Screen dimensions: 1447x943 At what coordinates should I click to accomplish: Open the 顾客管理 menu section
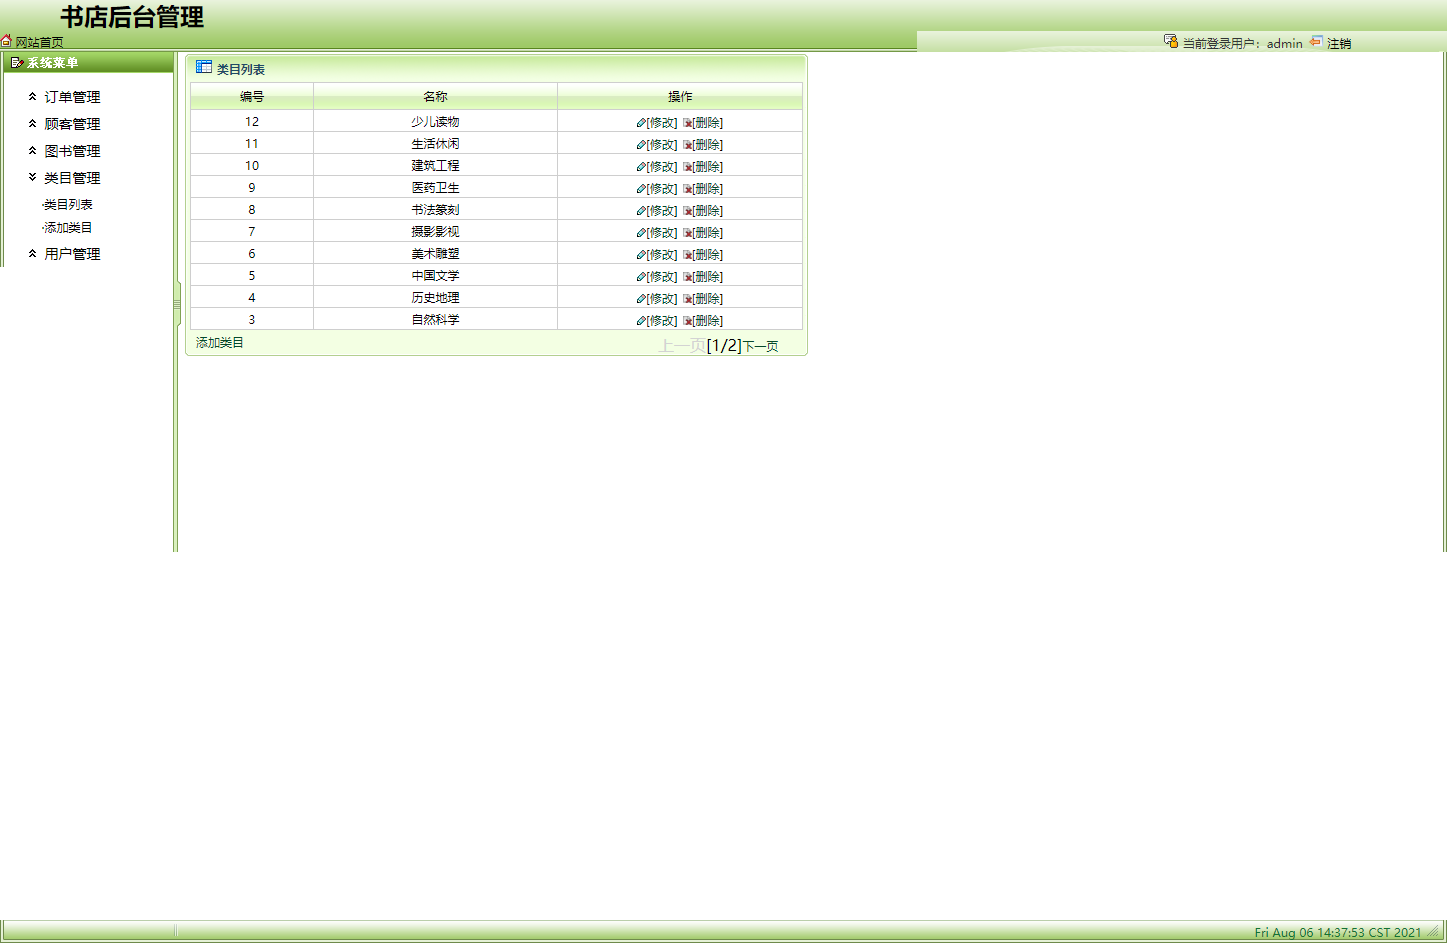[x=72, y=124]
